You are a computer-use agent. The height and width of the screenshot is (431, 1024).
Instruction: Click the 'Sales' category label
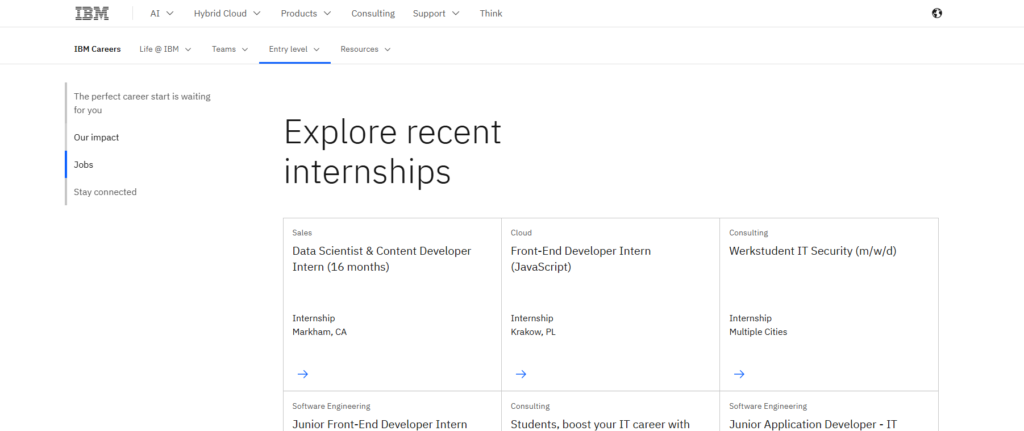[302, 232]
